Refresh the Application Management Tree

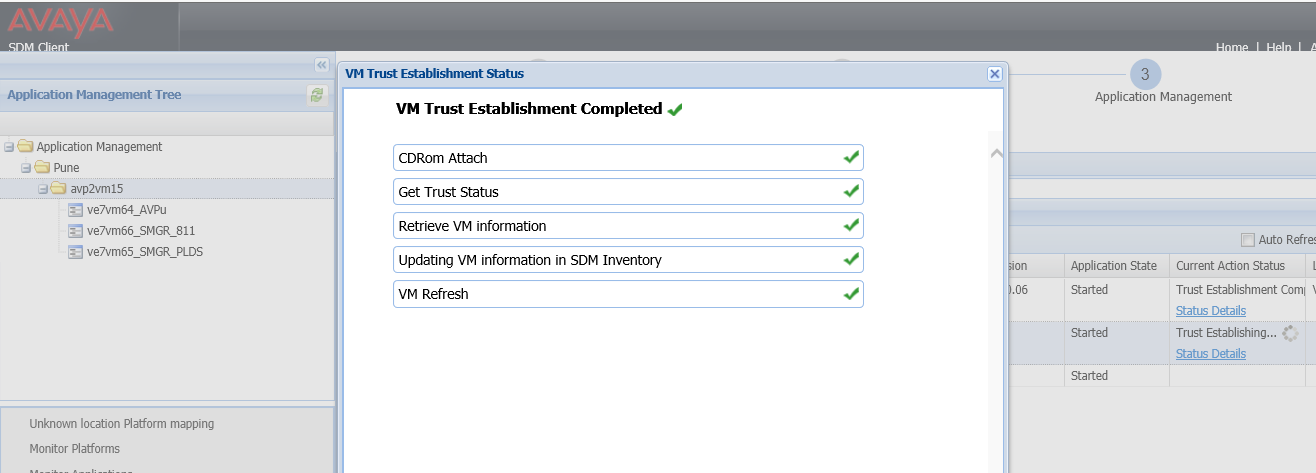317,95
